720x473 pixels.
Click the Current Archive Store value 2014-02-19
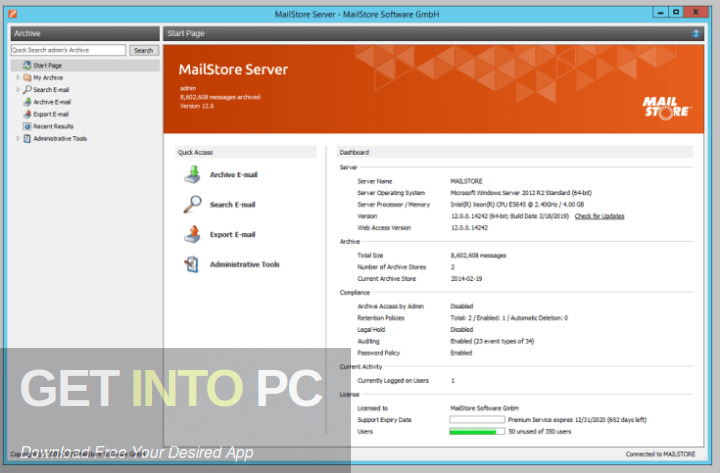click(466, 278)
